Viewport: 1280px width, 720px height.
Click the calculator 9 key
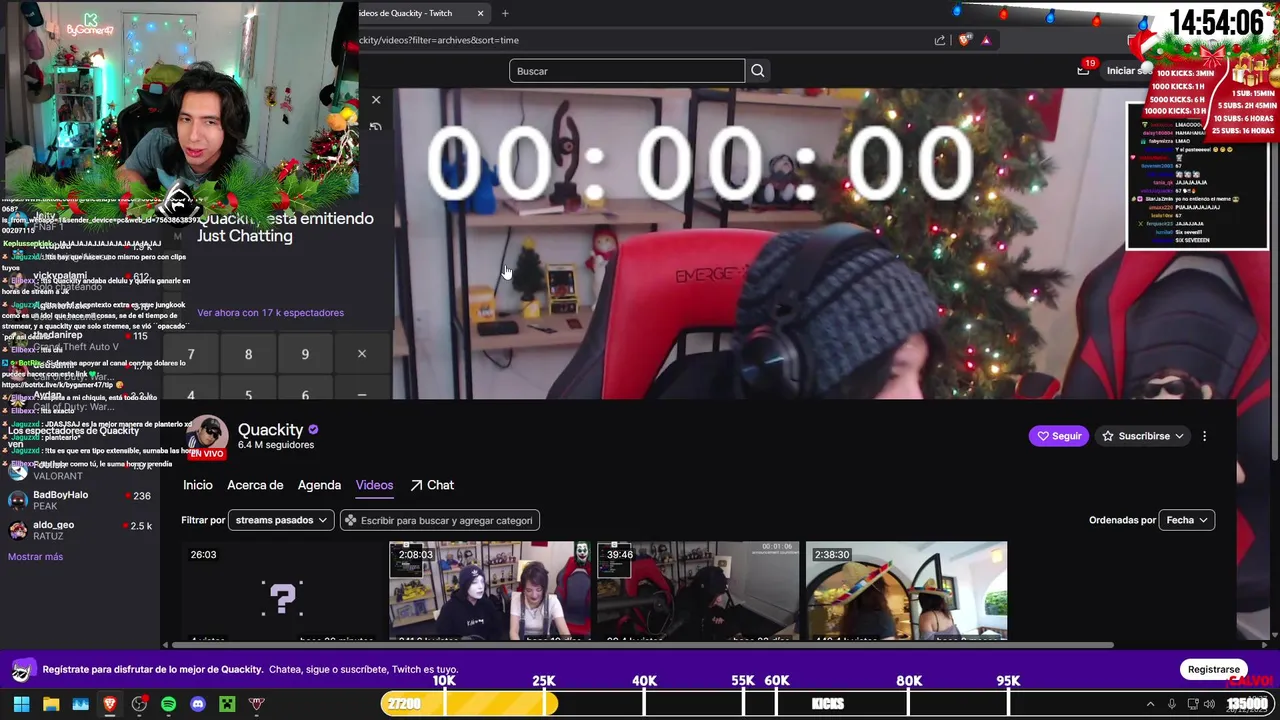click(x=305, y=354)
